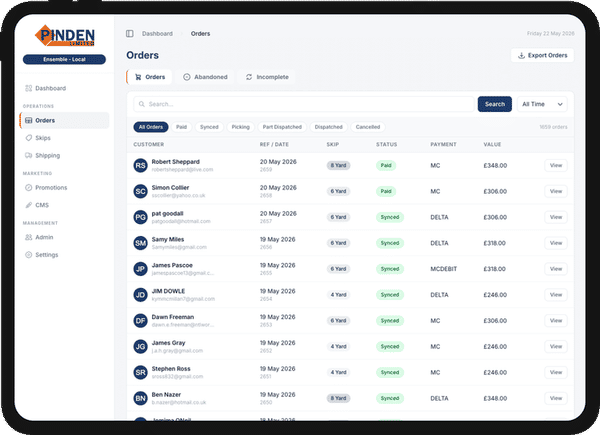Click the Search button

pos(495,104)
